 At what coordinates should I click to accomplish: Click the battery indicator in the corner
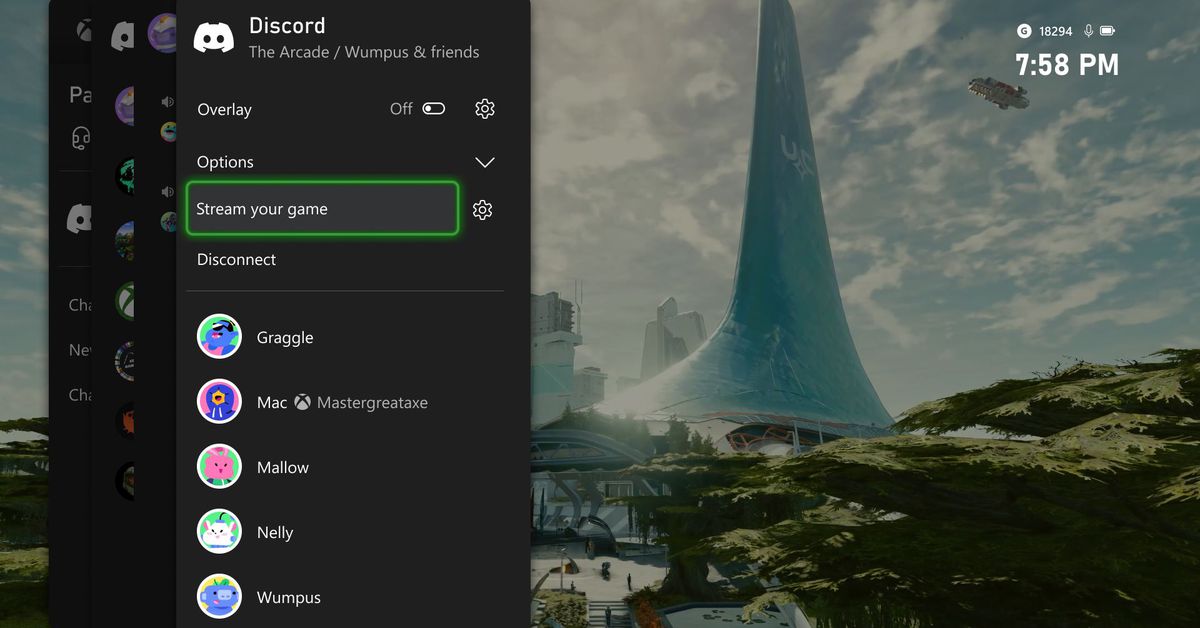[x=1108, y=31]
